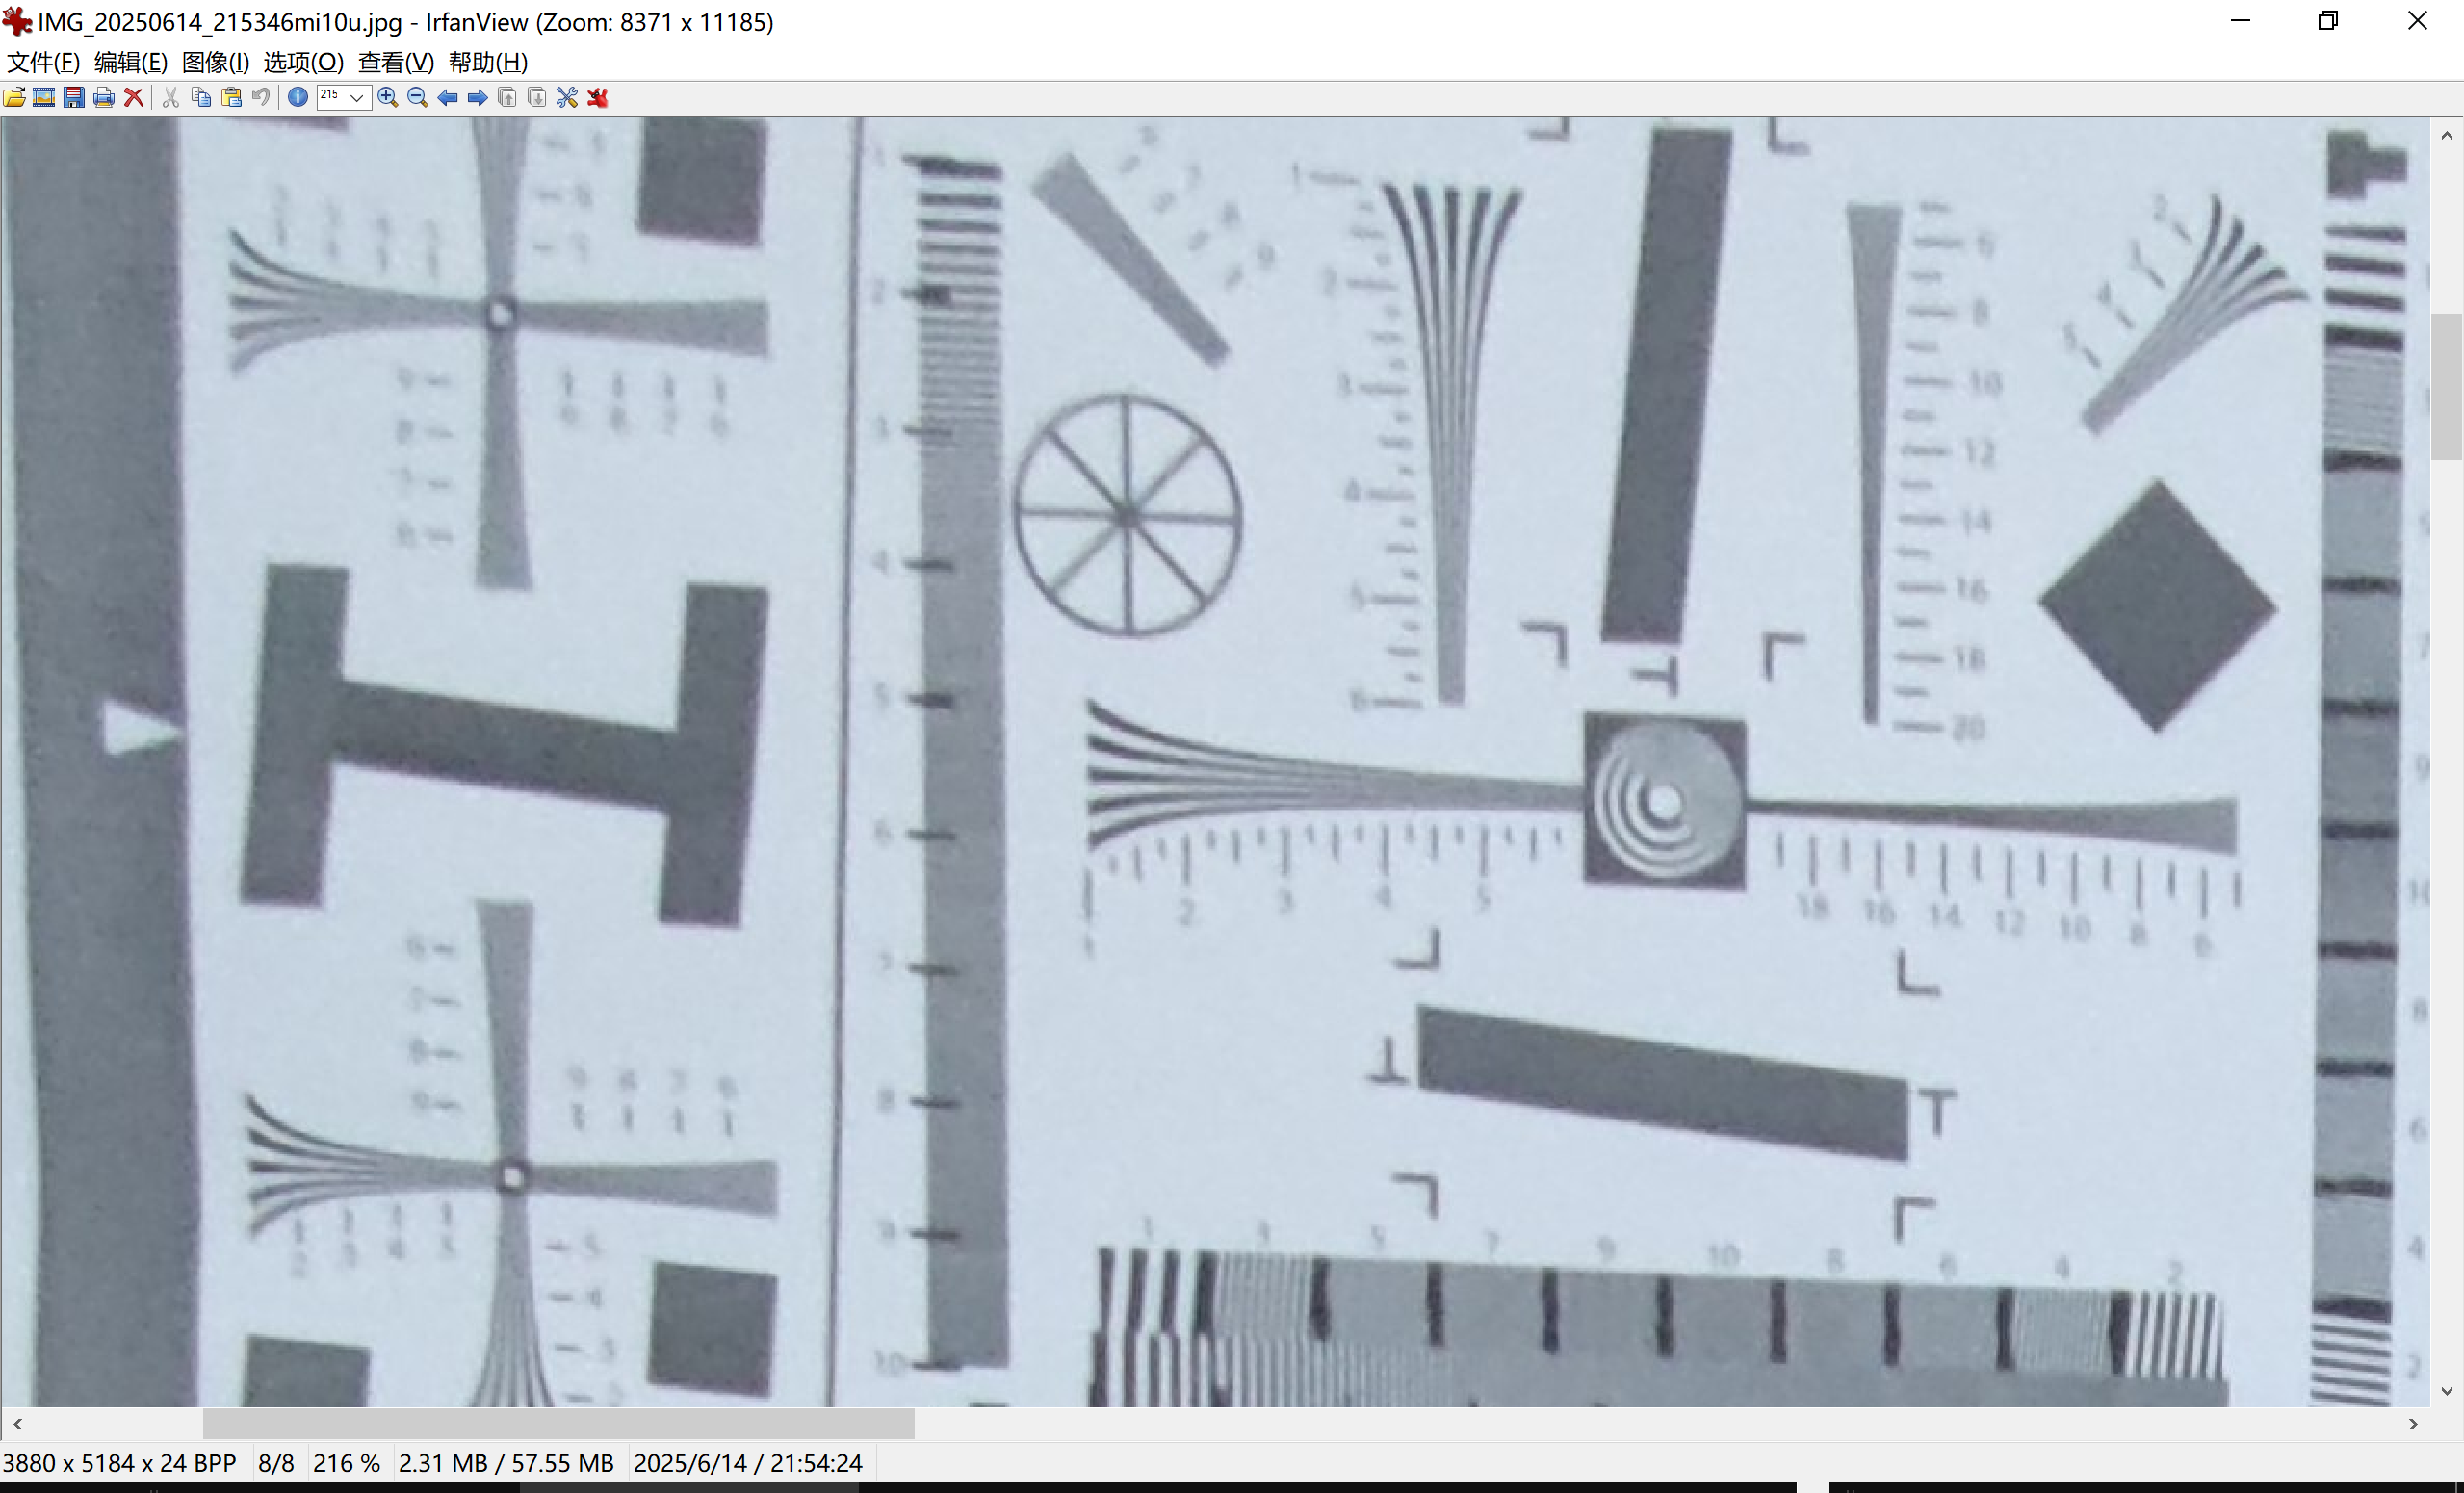Screen dimensions: 2464x1493
Task: Open the 图像(I) menu
Action: [x=215, y=62]
